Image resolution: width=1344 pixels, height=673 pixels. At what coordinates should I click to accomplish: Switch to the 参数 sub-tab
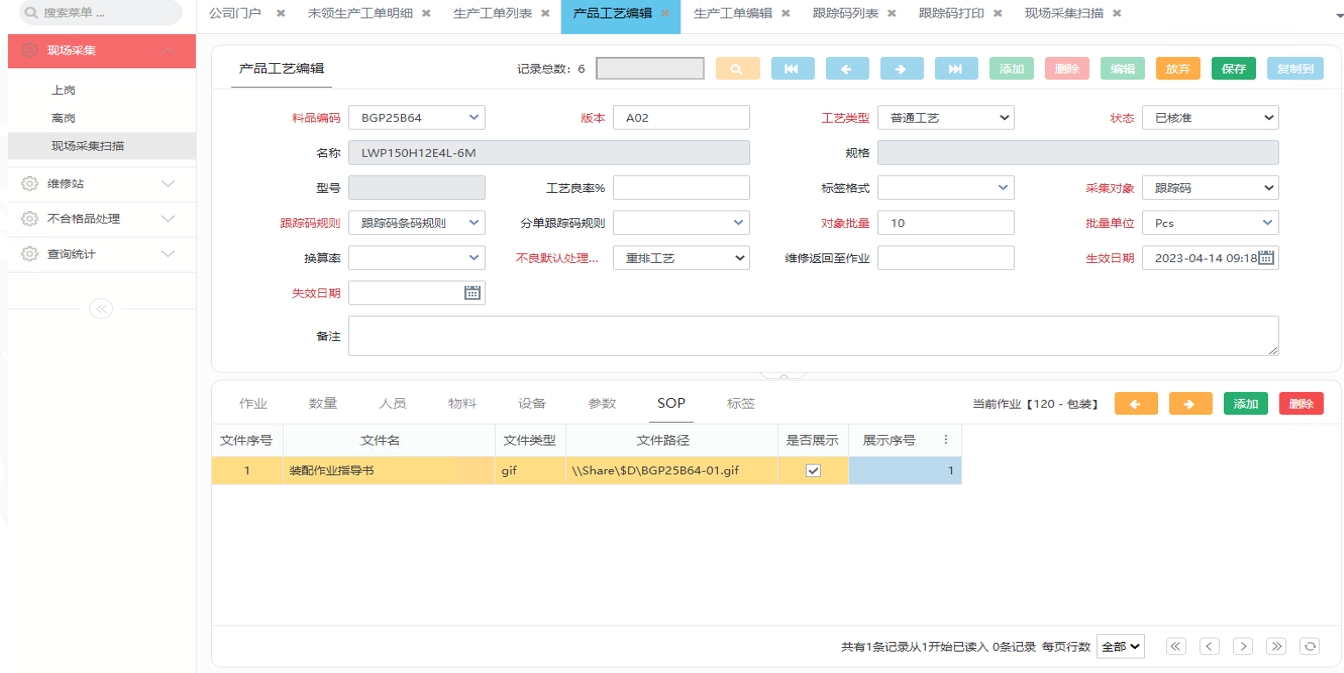602,404
